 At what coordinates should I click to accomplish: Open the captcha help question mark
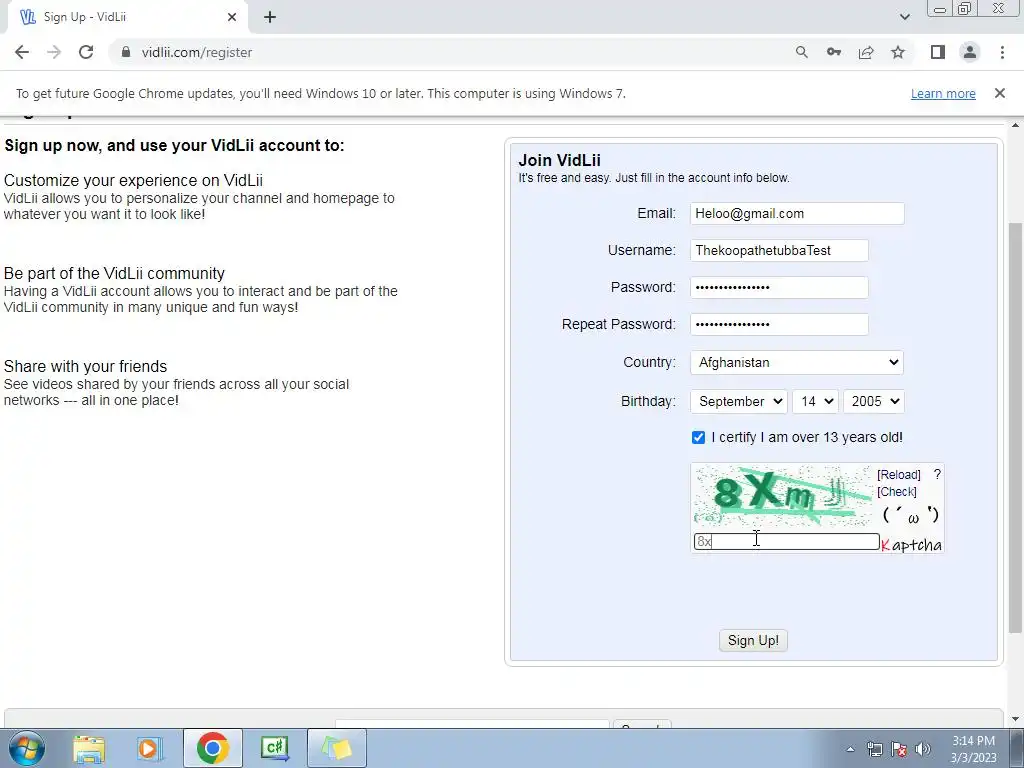tap(937, 475)
